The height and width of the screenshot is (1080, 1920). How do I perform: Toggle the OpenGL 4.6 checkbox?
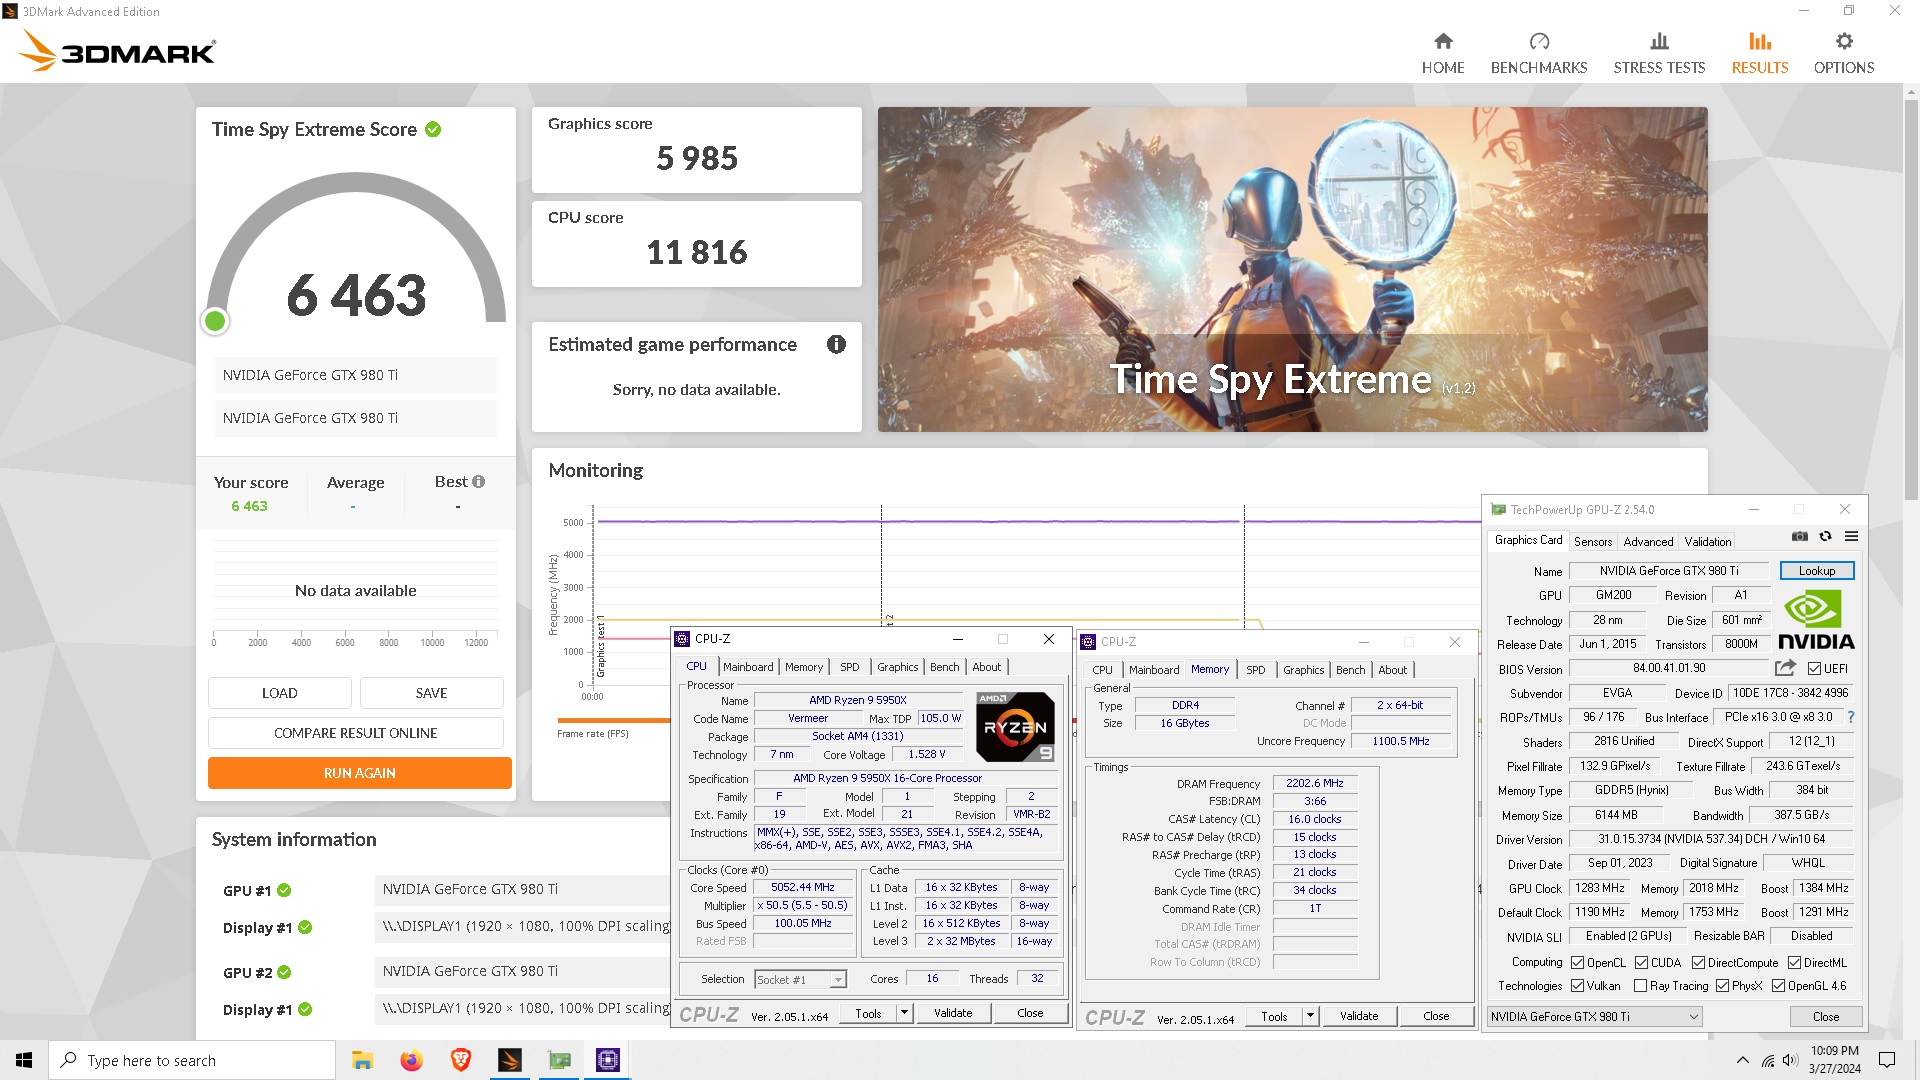tap(1778, 986)
